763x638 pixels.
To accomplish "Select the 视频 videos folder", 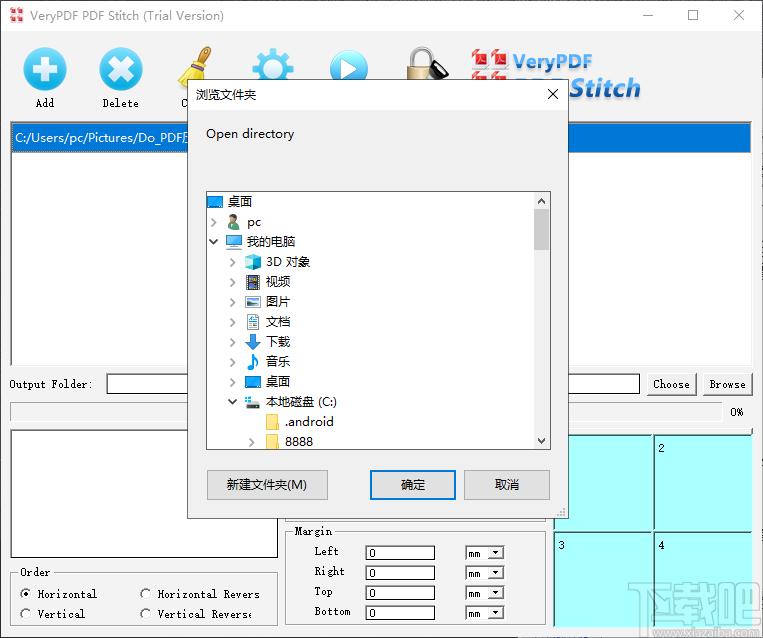I will 278,282.
